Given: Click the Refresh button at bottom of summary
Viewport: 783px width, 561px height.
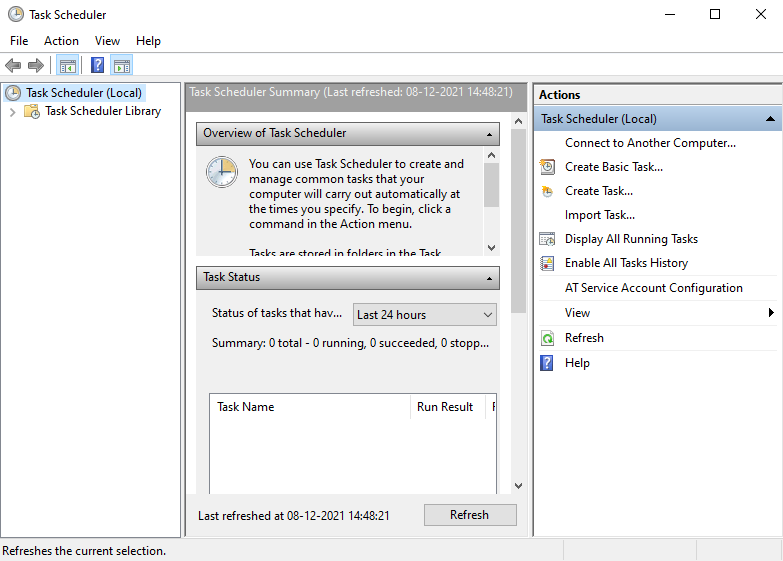Looking at the screenshot, I should tap(470, 515).
